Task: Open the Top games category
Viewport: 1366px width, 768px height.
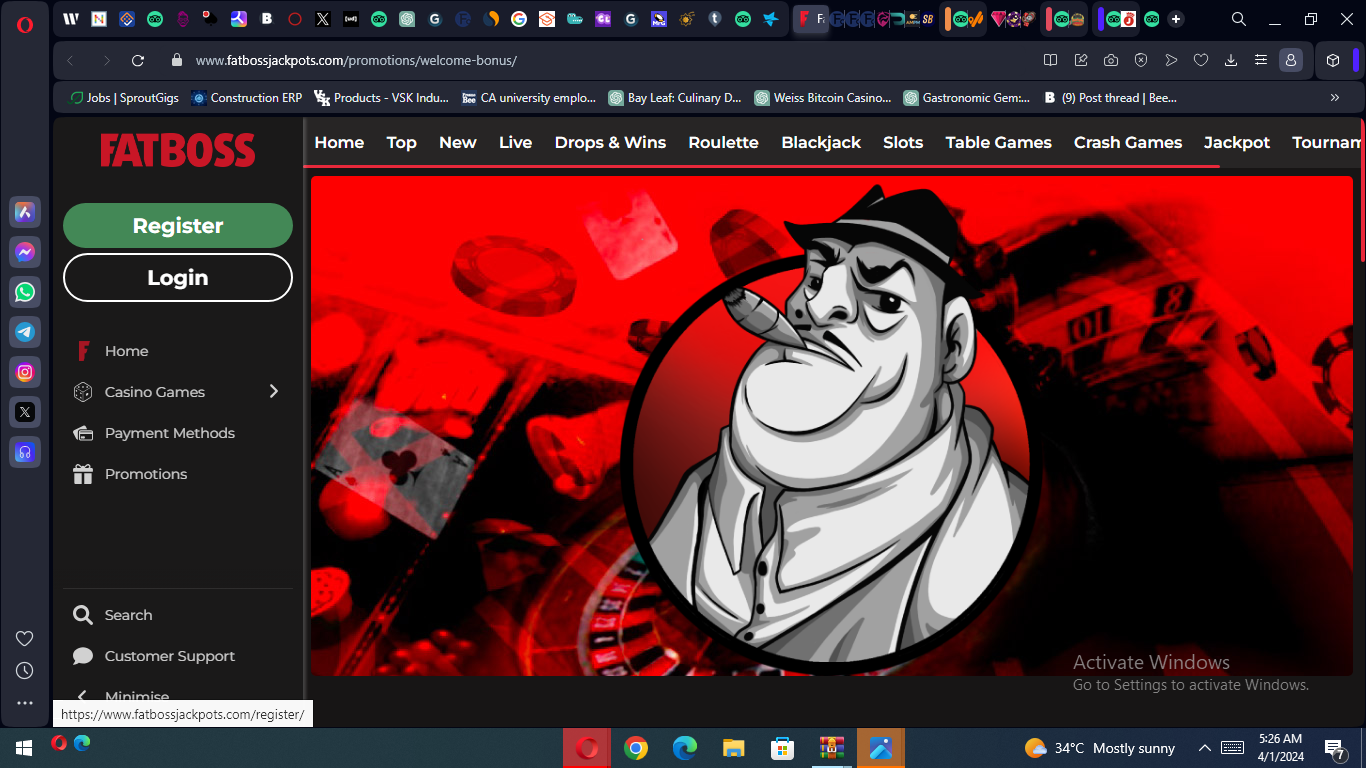Action: (x=401, y=142)
